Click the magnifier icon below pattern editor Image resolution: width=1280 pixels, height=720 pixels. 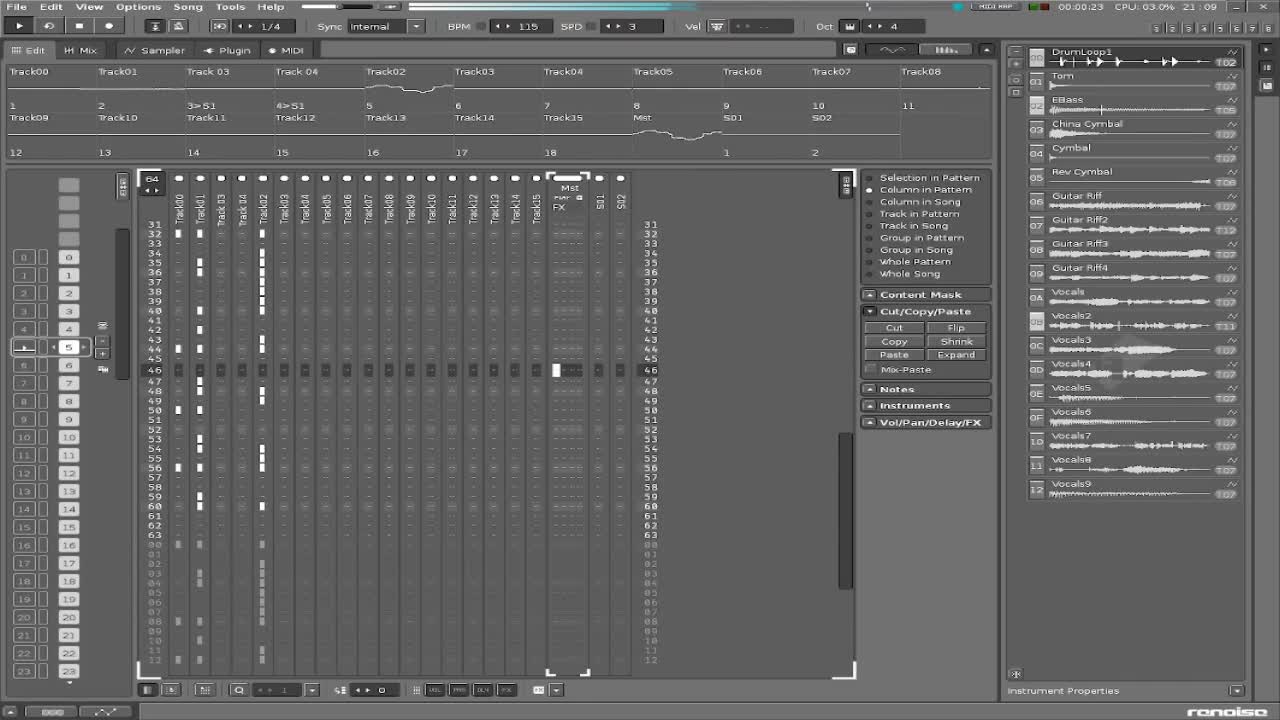pyautogui.click(x=238, y=690)
